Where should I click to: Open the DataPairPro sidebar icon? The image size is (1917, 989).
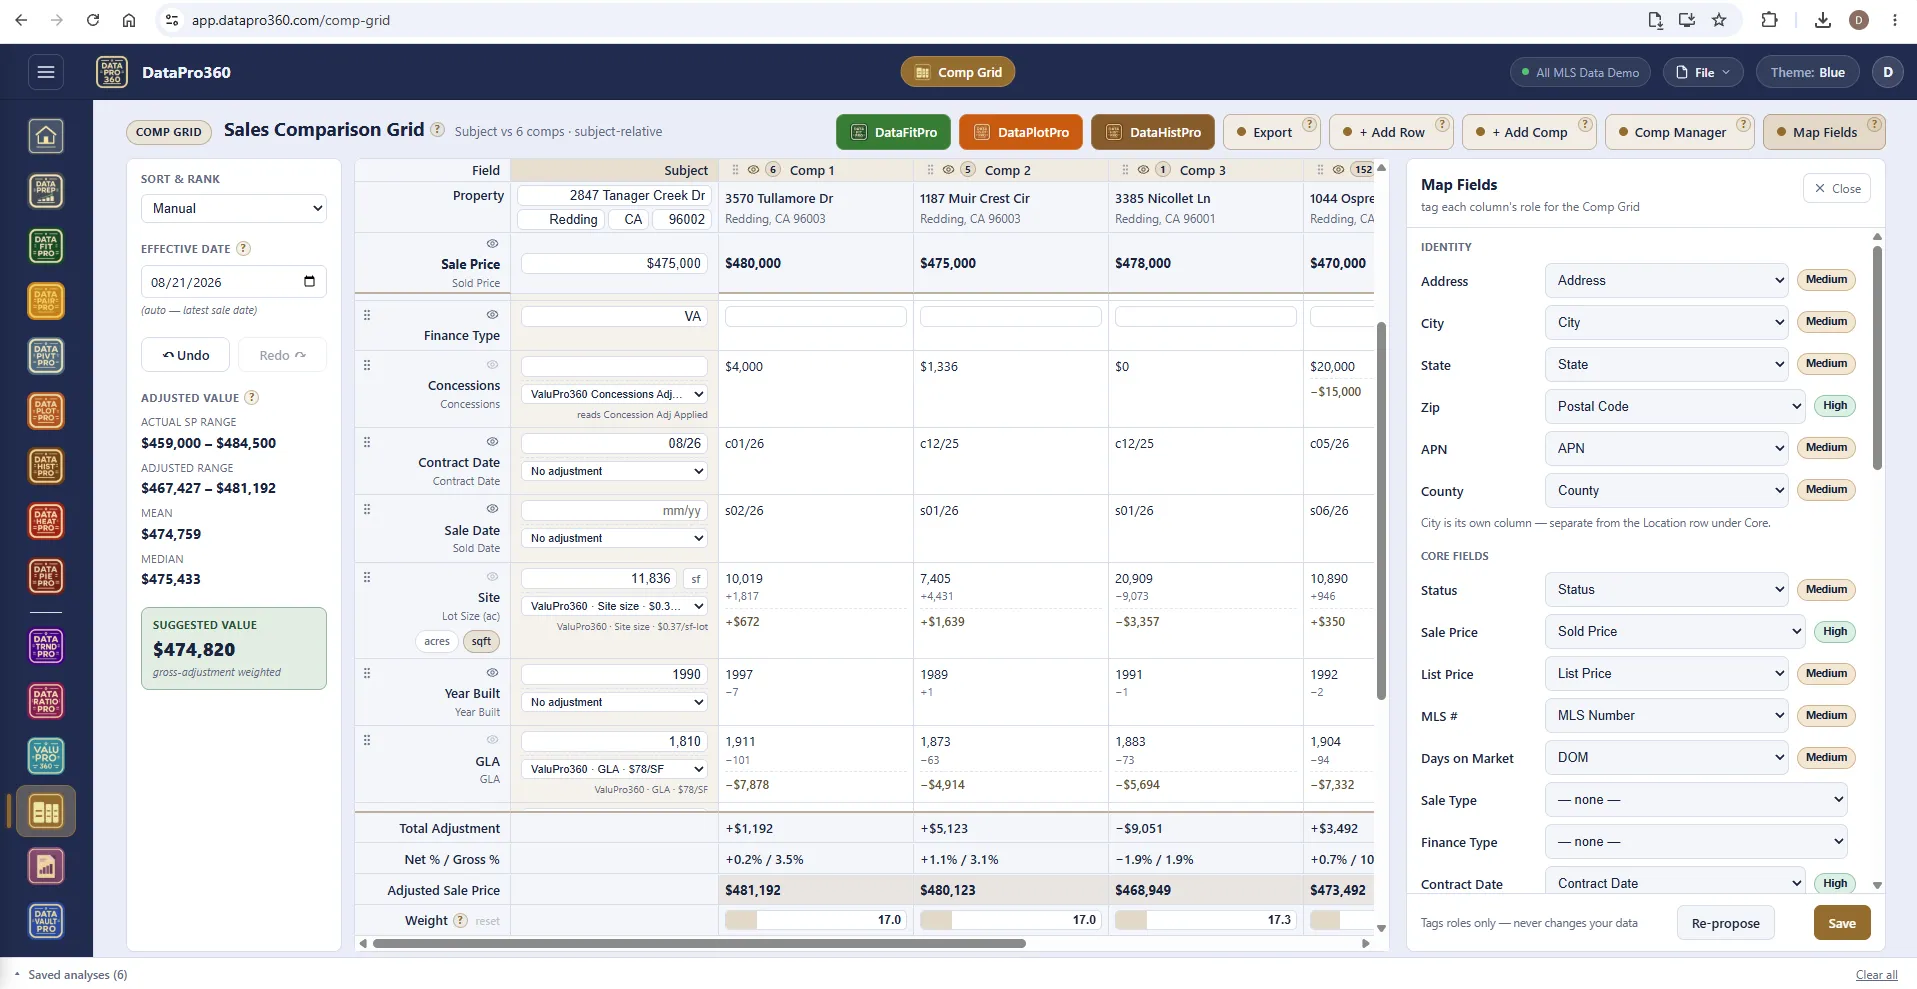point(46,301)
